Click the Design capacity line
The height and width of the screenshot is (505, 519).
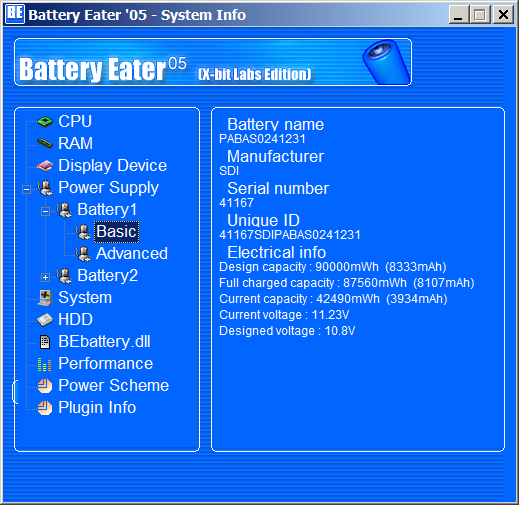point(333,267)
